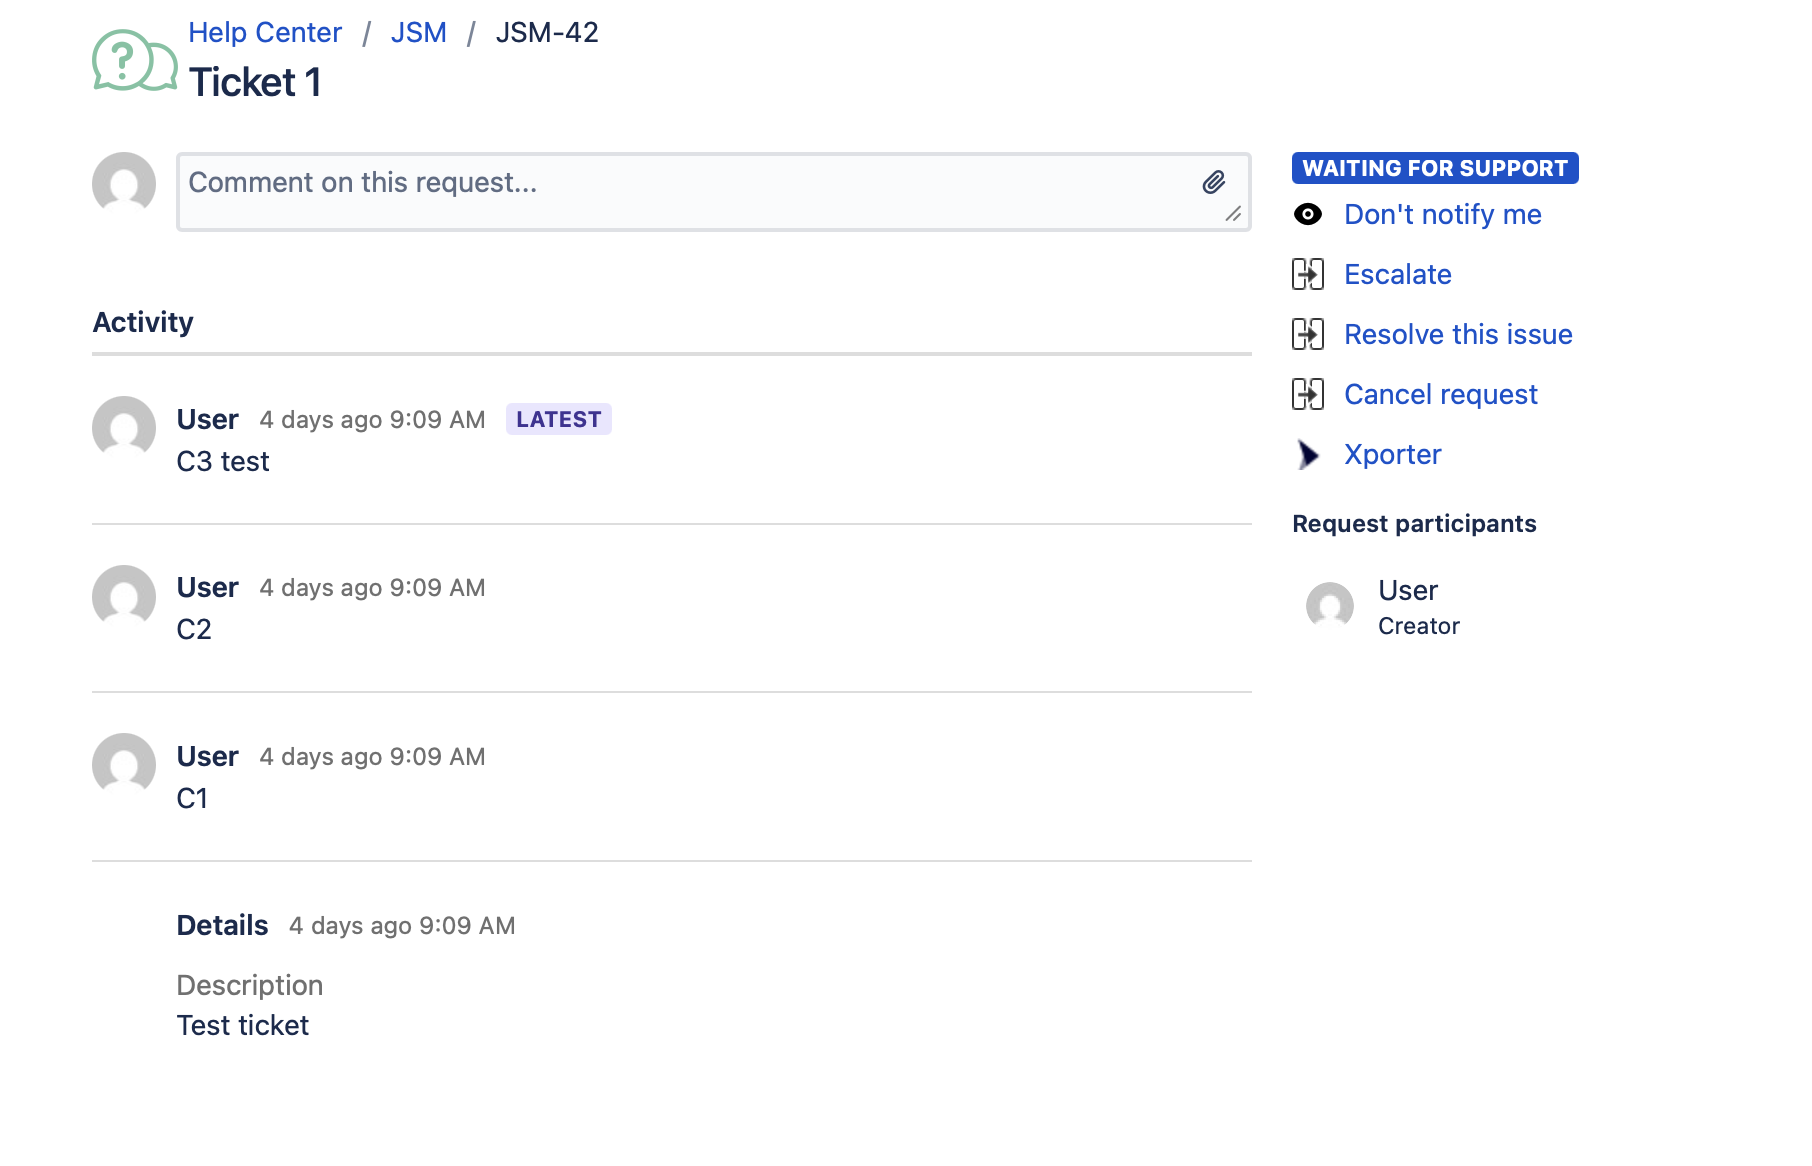This screenshot has height=1166, width=1812.
Task: Click the comment box resize handle
Action: click(x=1234, y=214)
